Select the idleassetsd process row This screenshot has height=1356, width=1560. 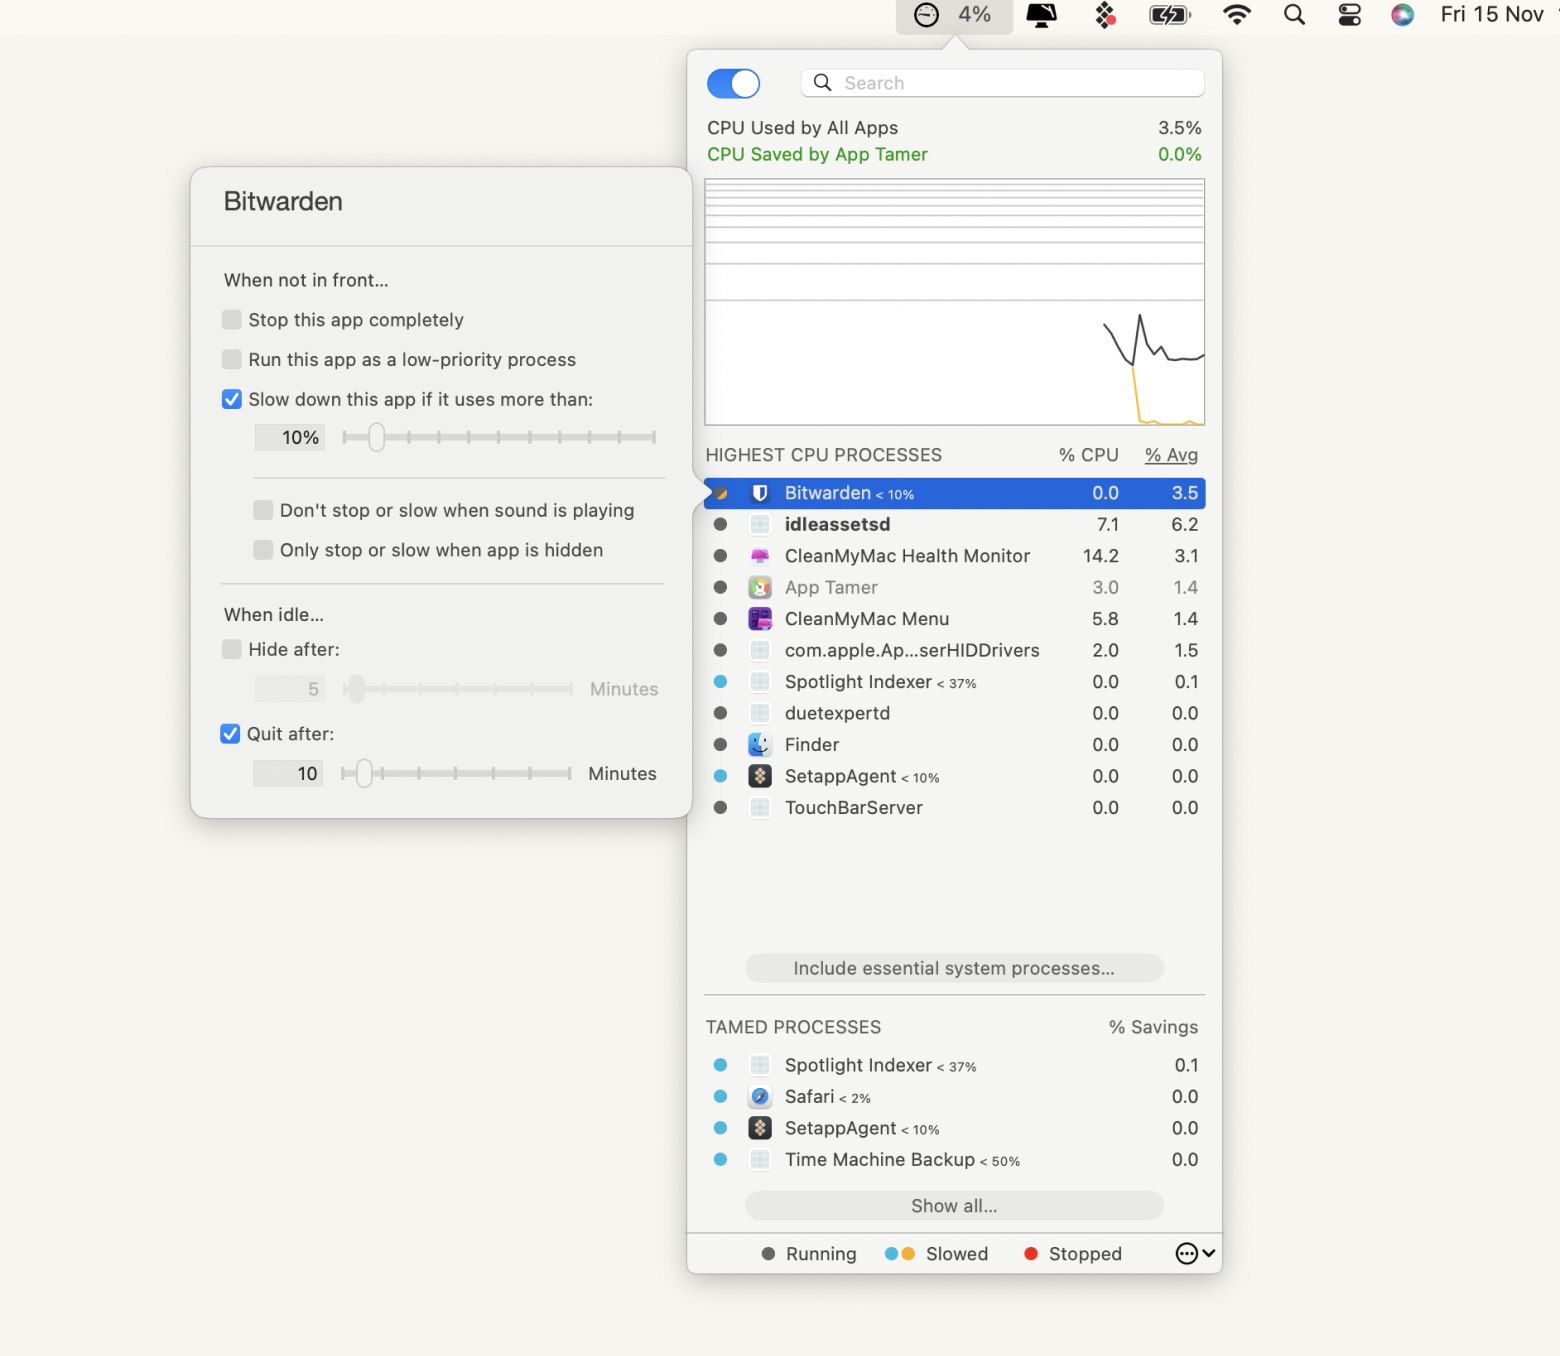click(x=954, y=524)
